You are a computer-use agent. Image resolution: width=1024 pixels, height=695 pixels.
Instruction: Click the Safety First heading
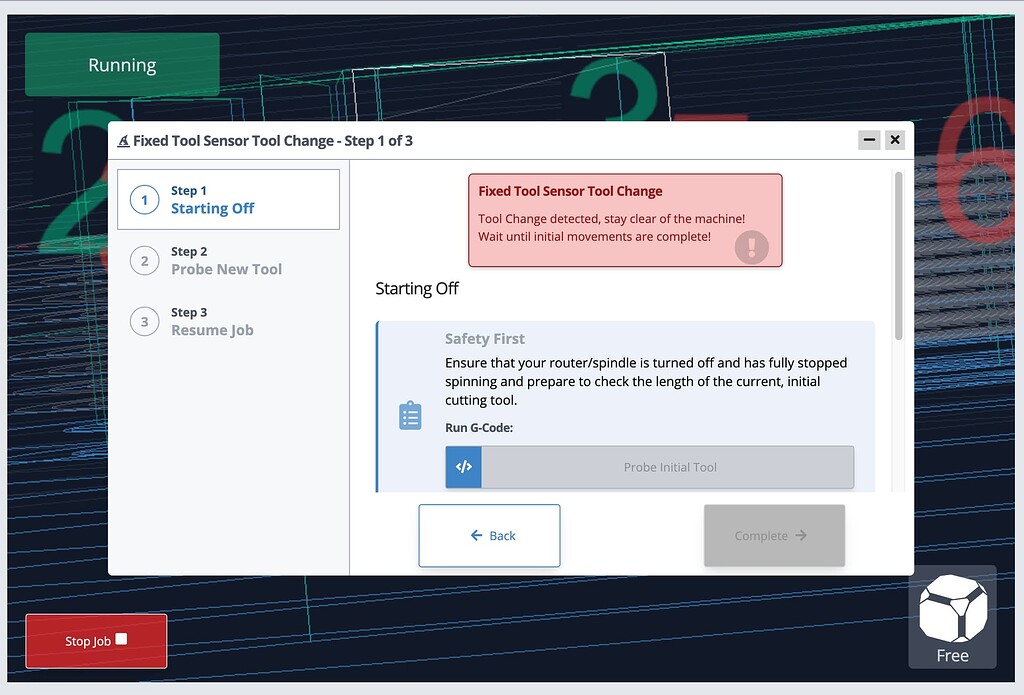484,339
